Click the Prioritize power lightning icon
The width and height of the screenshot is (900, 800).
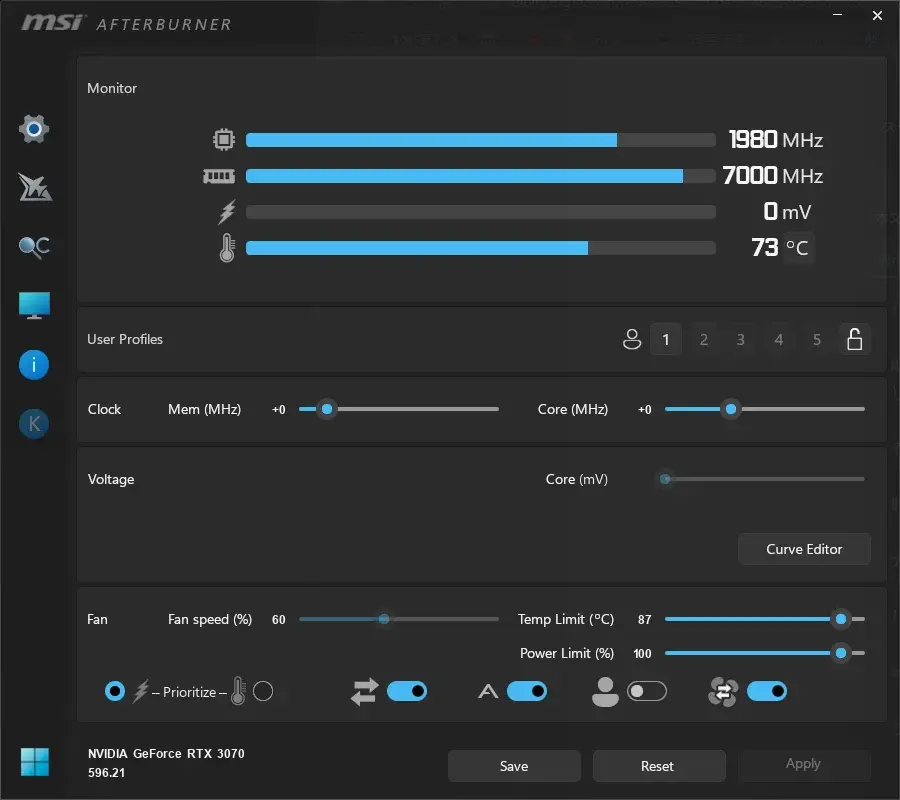tap(141, 692)
